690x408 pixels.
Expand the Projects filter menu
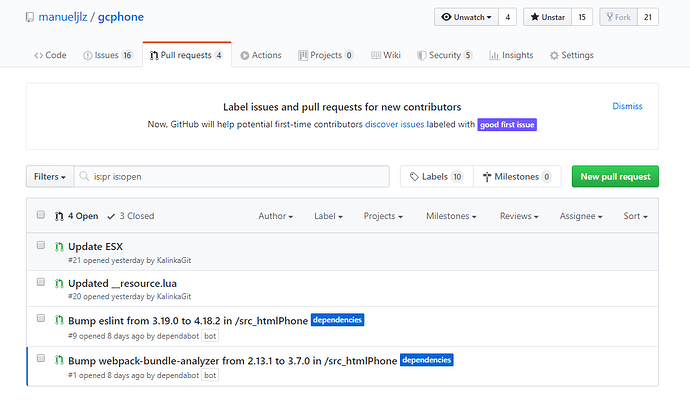click(383, 216)
